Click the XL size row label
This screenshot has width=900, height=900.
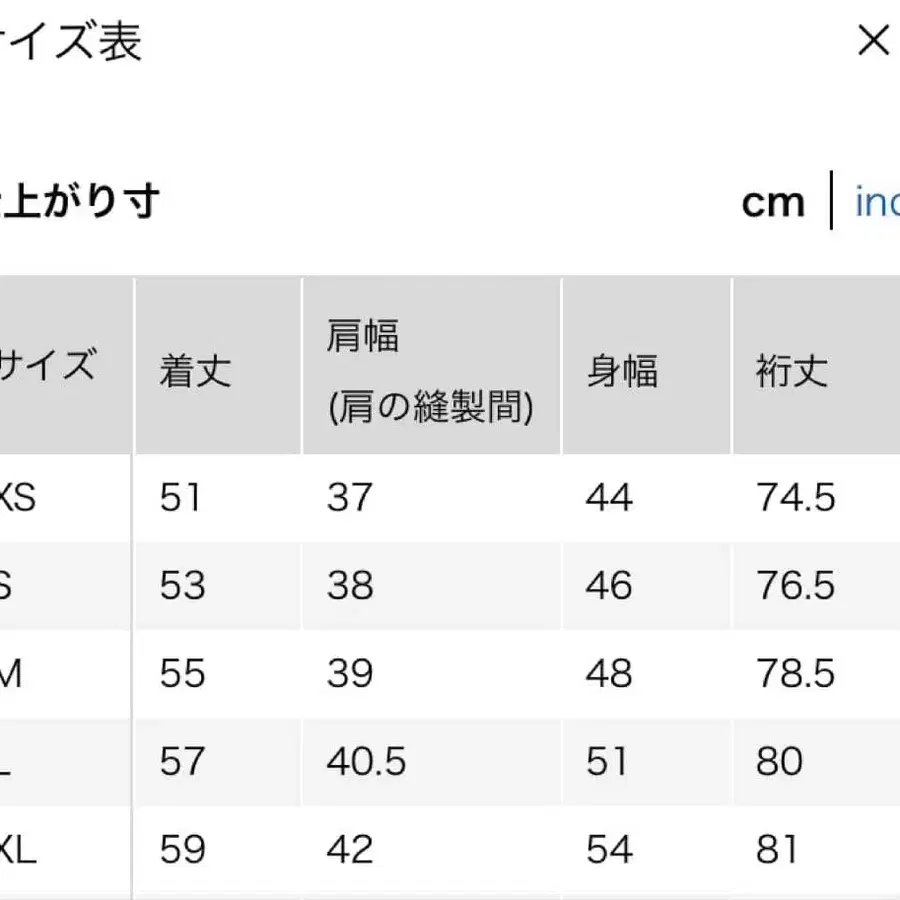pyautogui.click(x=22, y=849)
